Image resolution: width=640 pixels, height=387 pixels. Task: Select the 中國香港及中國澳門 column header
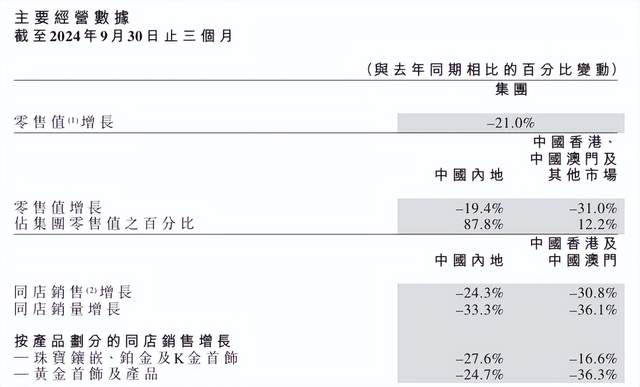point(573,252)
